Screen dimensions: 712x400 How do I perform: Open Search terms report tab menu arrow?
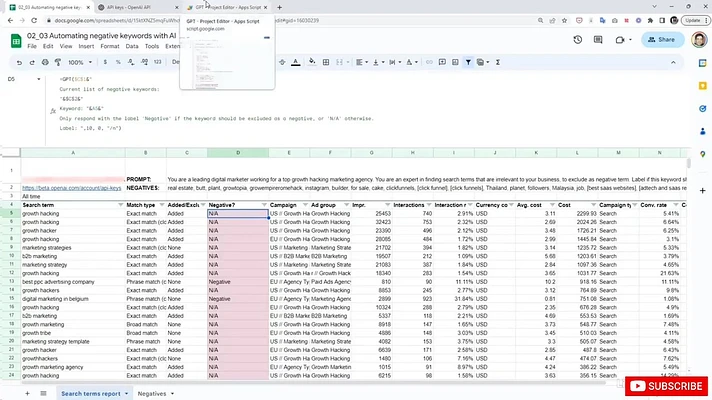tap(126, 394)
